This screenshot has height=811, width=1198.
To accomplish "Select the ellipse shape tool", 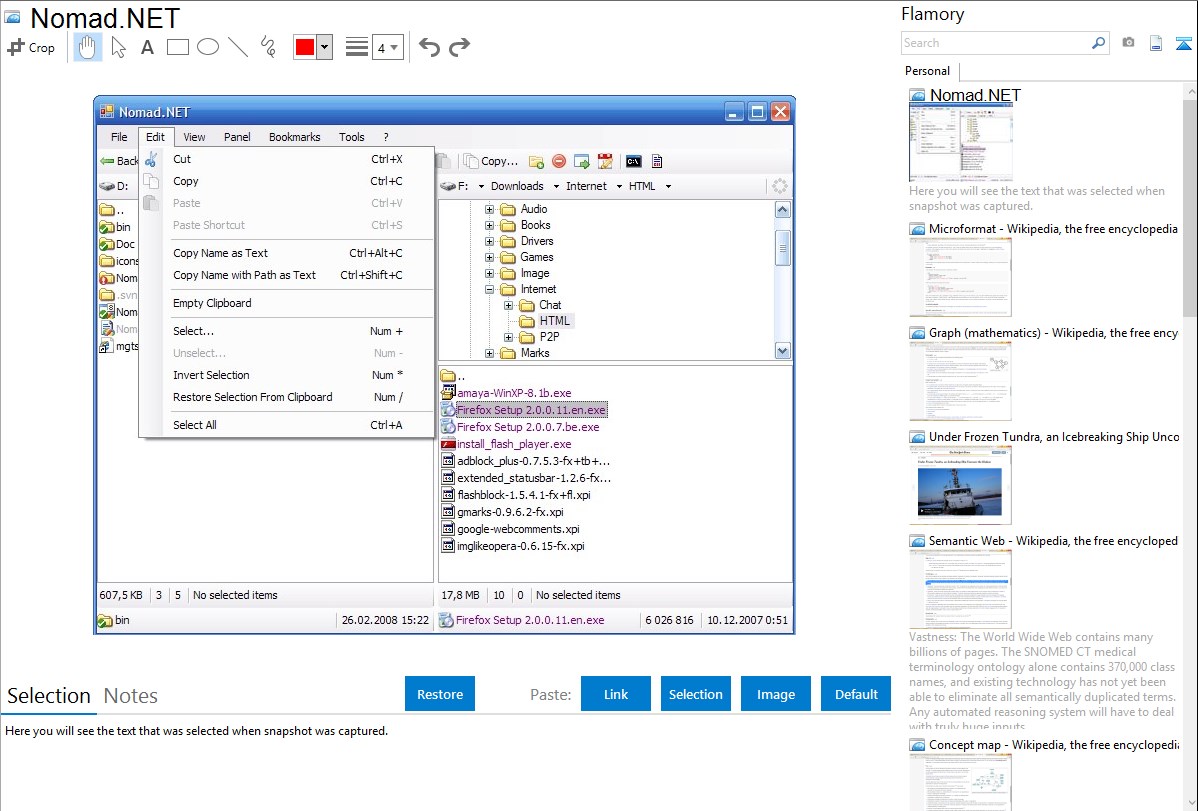I will click(x=208, y=47).
